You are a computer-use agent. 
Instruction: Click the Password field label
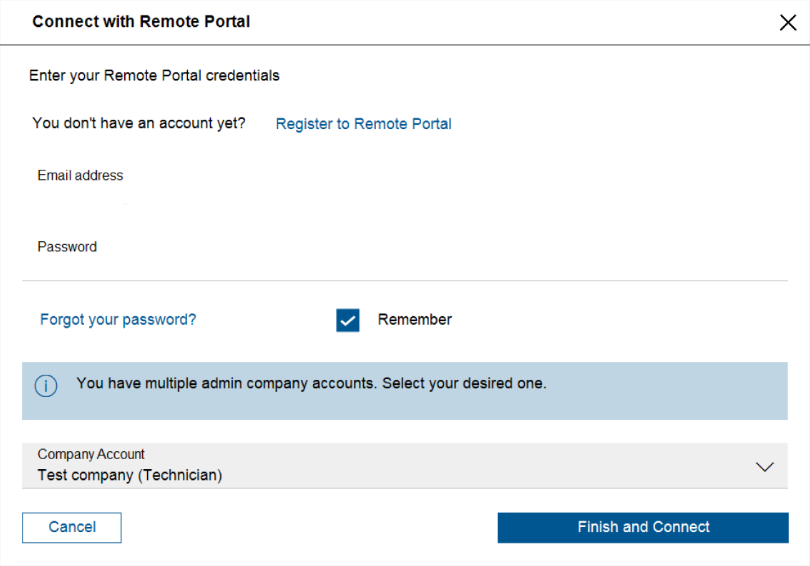tap(67, 247)
